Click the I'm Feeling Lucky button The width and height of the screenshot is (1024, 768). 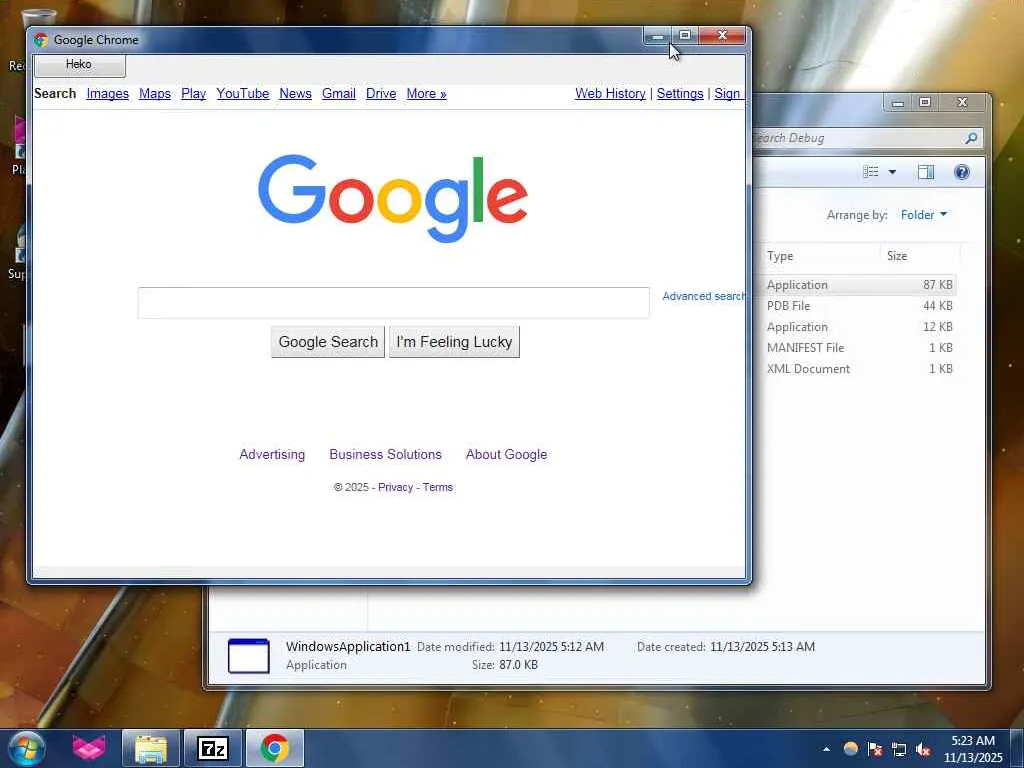coord(455,342)
